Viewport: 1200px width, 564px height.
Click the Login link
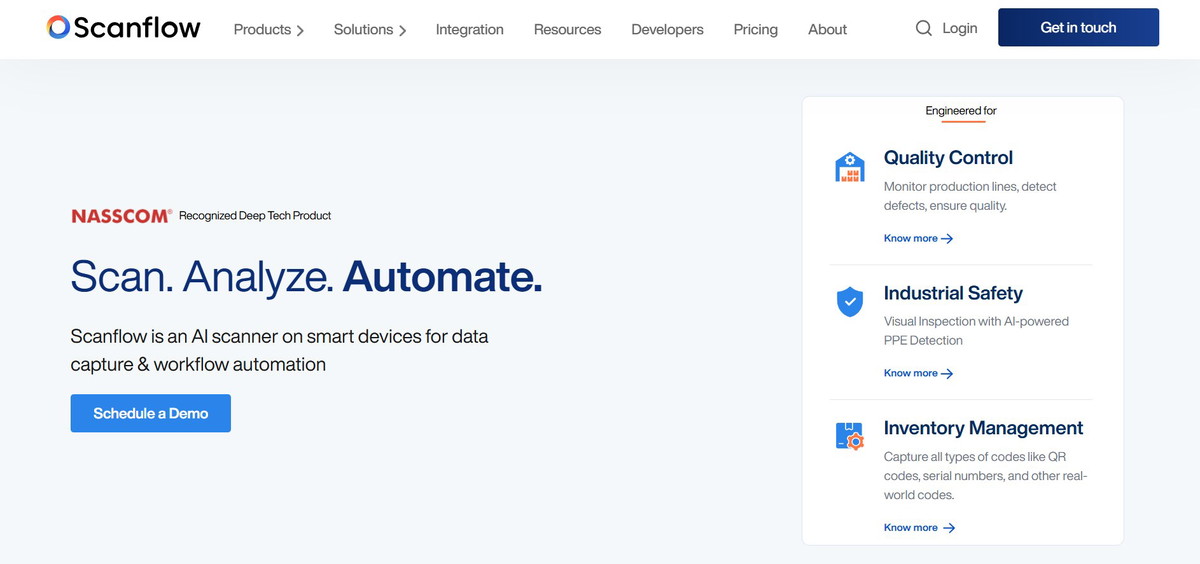(960, 28)
